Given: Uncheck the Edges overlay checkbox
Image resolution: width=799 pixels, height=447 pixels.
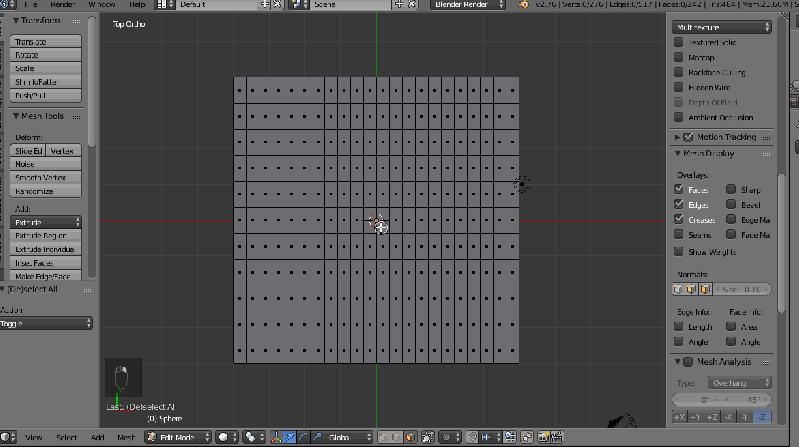Looking at the screenshot, I should tap(678, 204).
